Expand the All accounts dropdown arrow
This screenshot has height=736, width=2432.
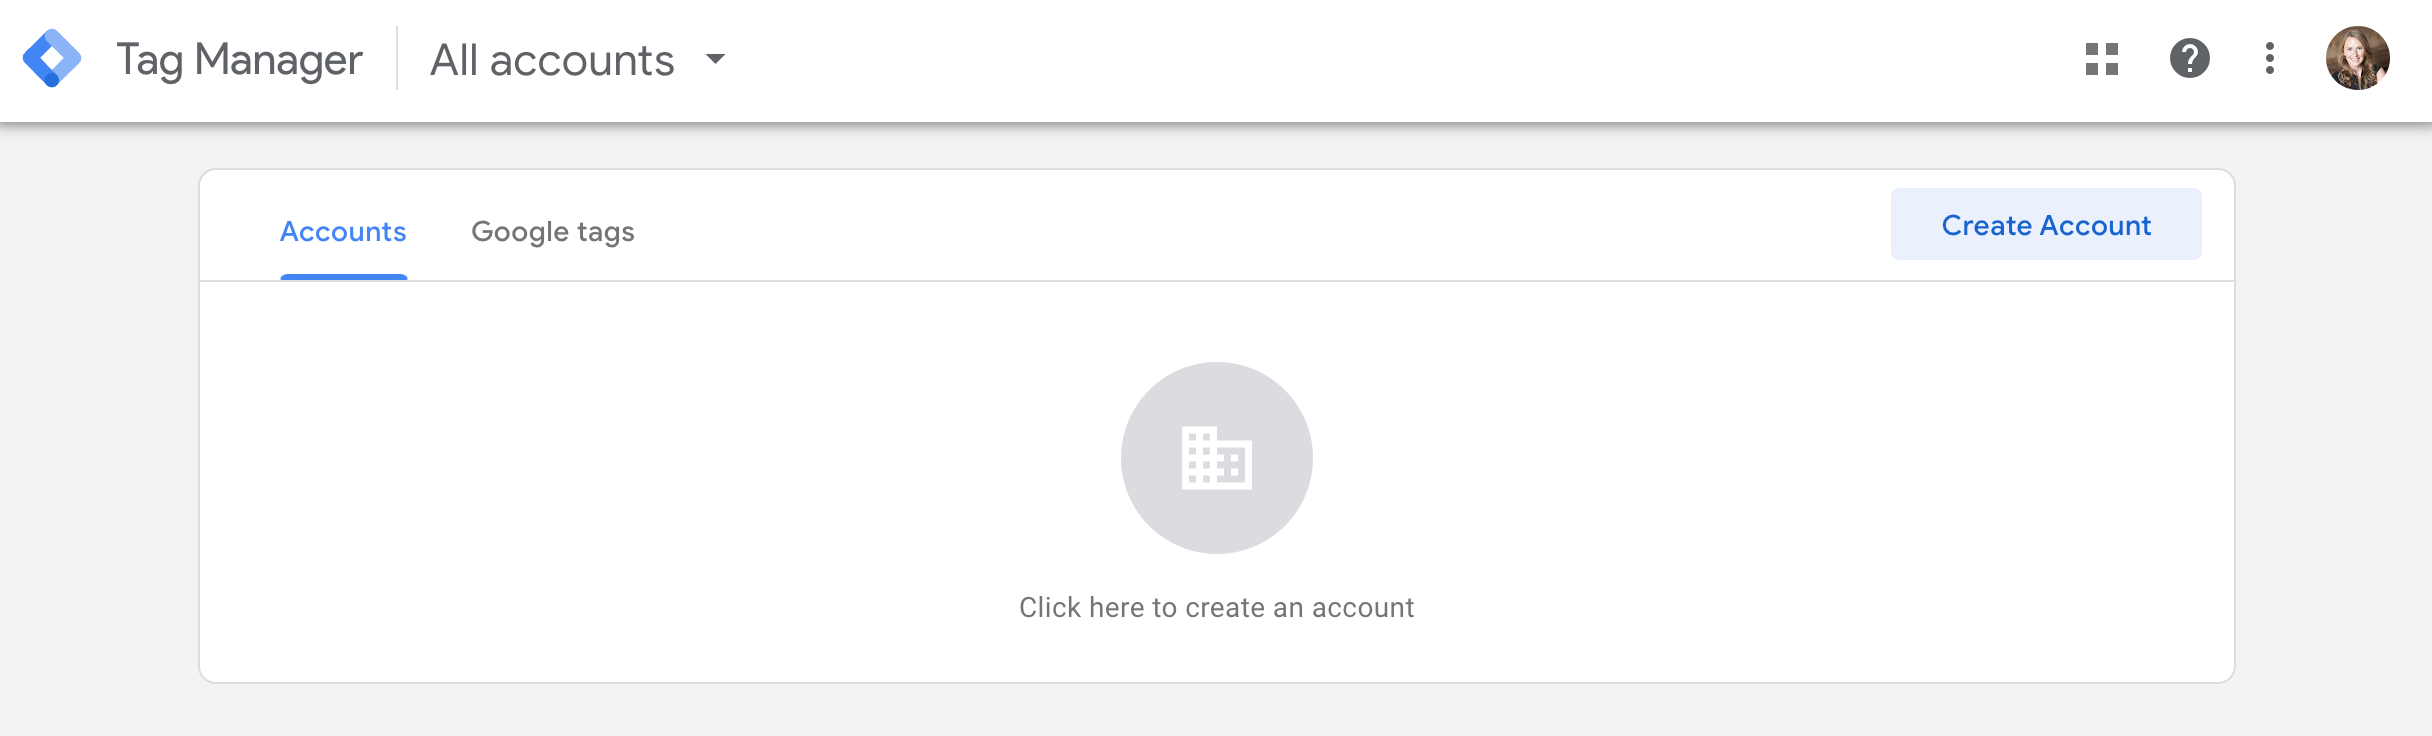point(715,59)
